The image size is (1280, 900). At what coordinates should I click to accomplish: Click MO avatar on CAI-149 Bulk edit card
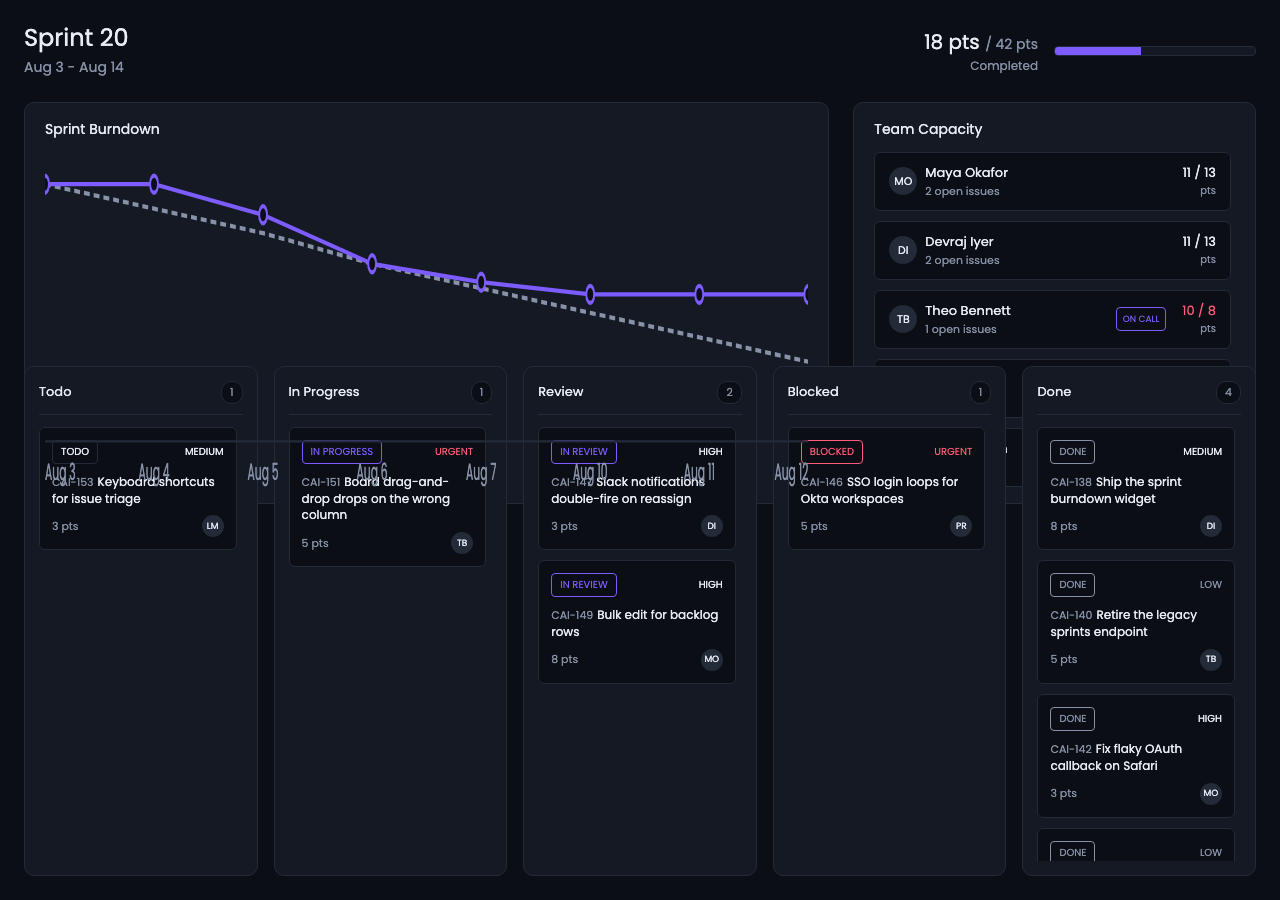coord(712,659)
